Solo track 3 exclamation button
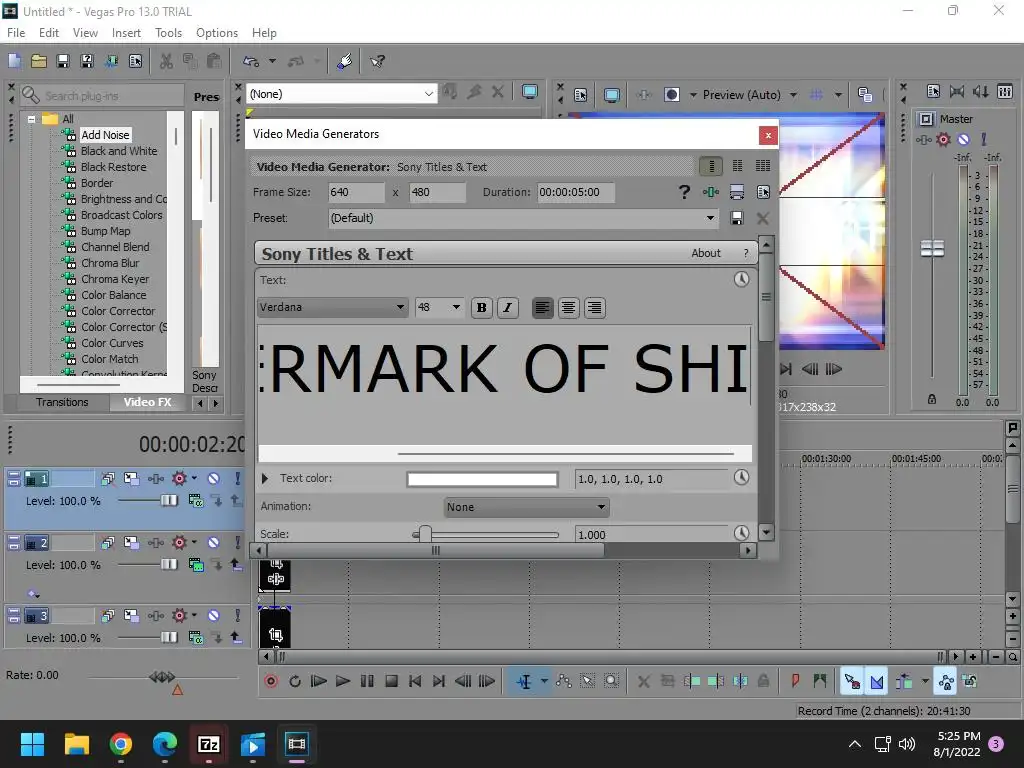 [x=238, y=615]
